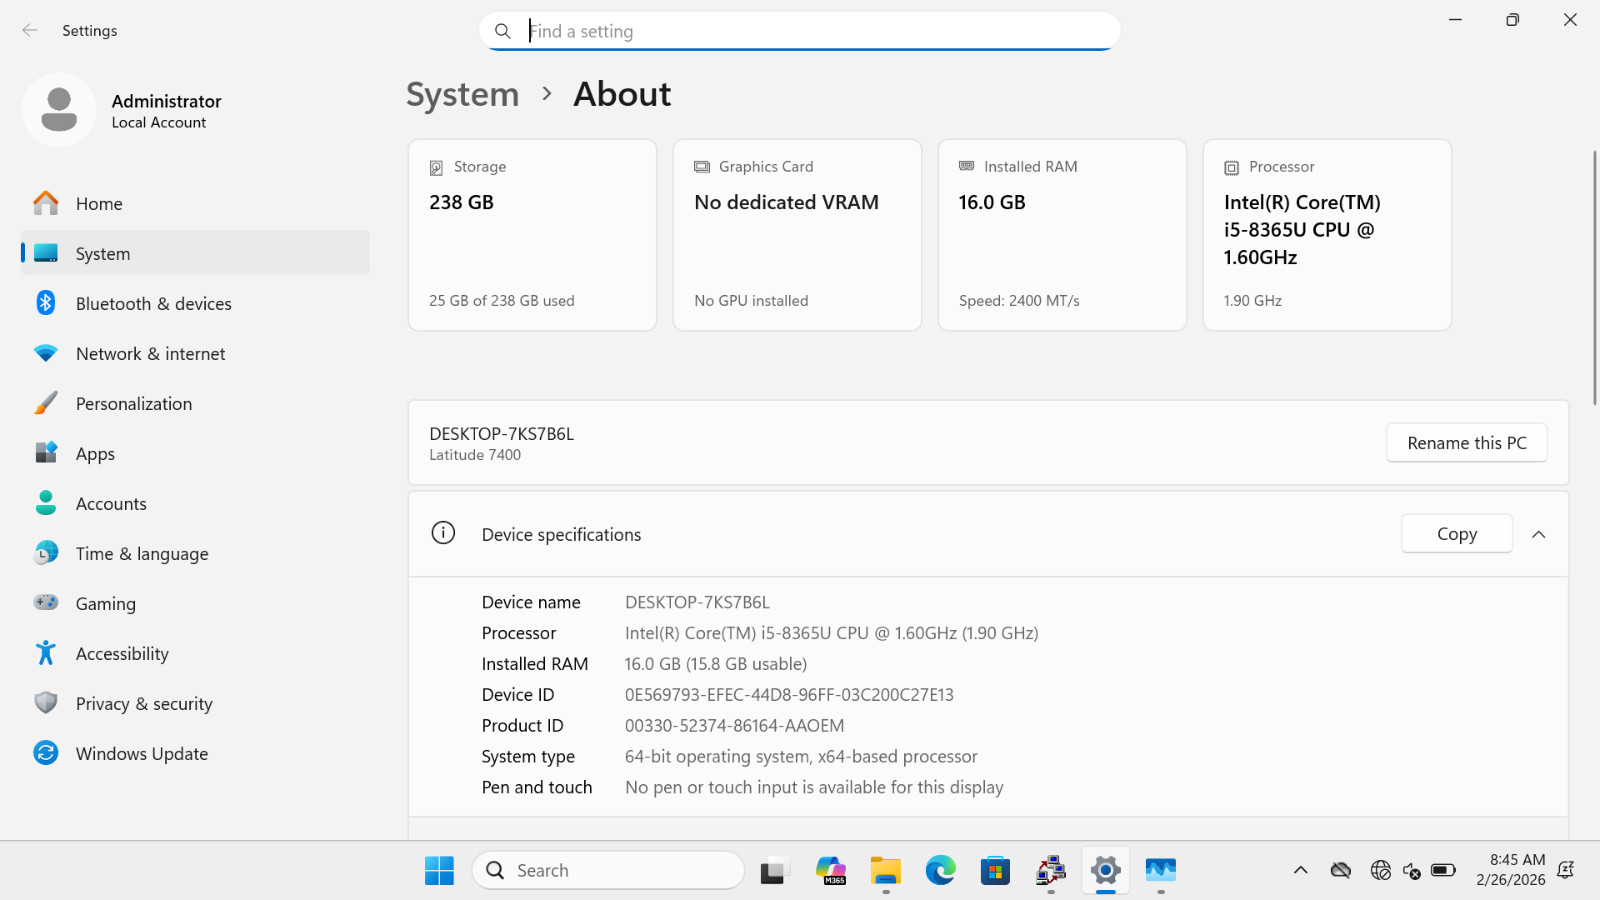Select System in the sidebar
1600x900 pixels.
[x=195, y=253]
